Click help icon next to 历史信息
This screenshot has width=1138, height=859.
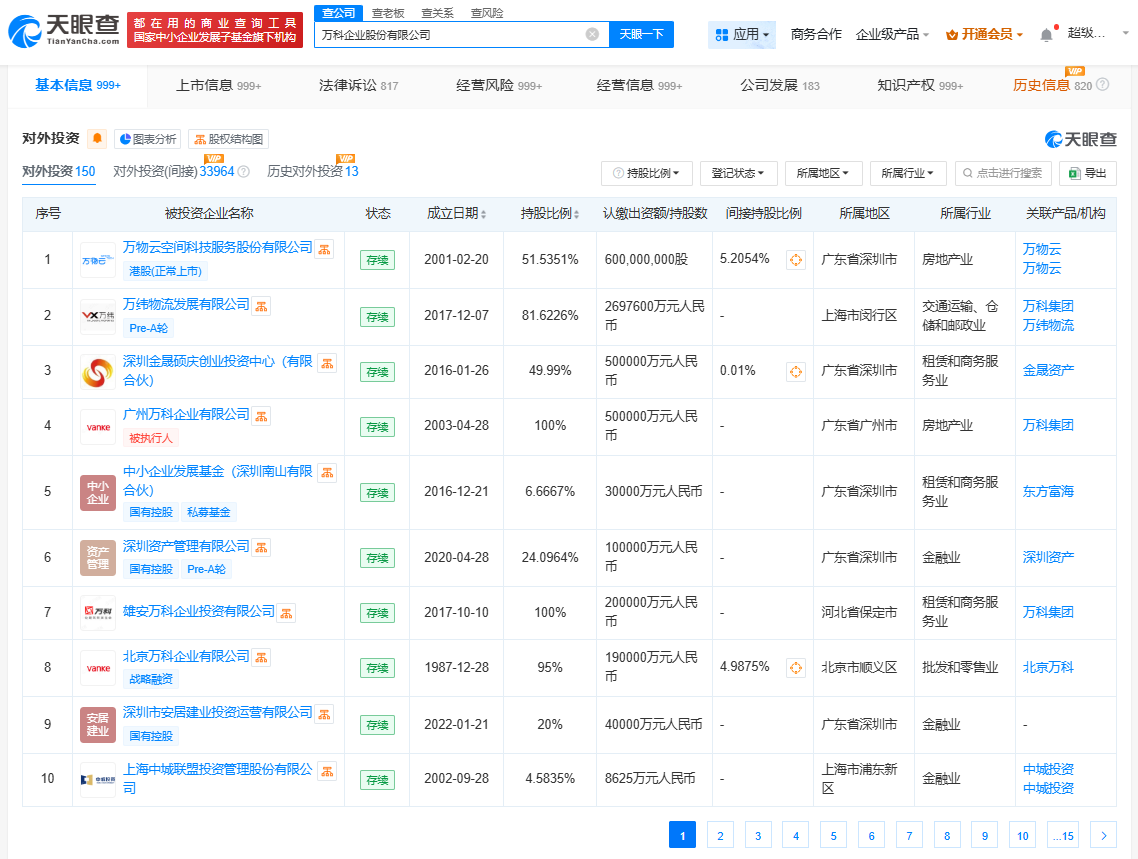[x=1102, y=85]
